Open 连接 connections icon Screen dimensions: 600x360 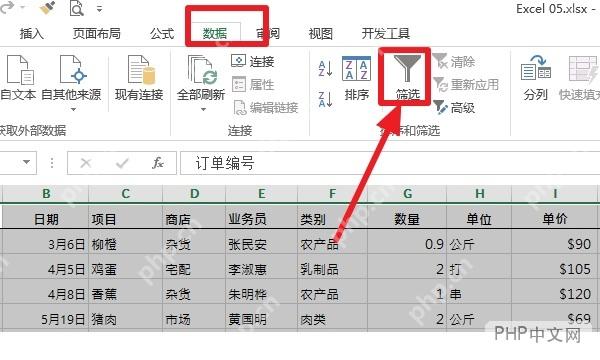(x=238, y=61)
